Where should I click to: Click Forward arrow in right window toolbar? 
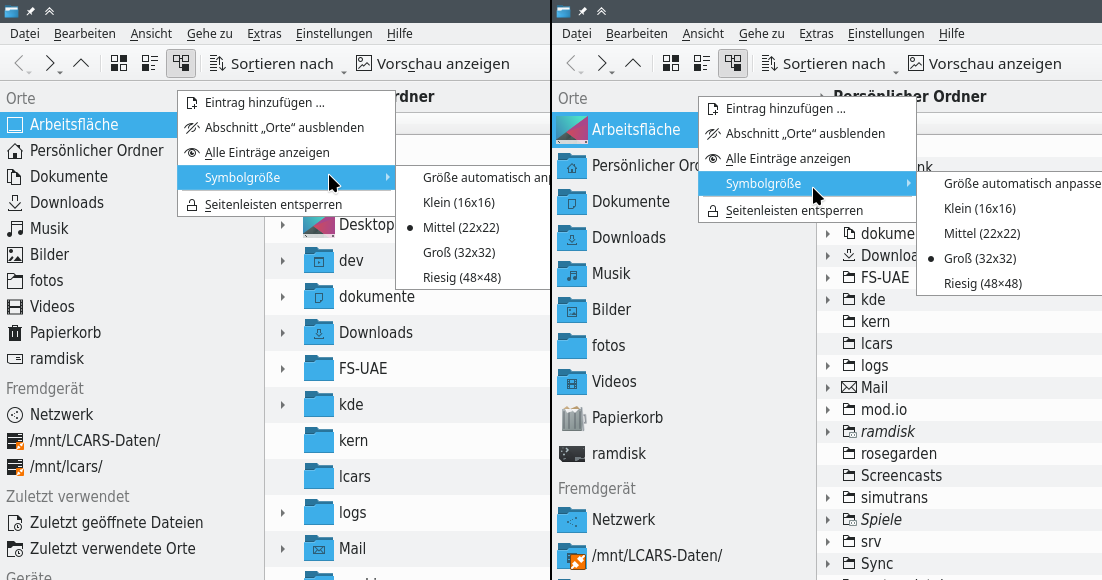603,64
